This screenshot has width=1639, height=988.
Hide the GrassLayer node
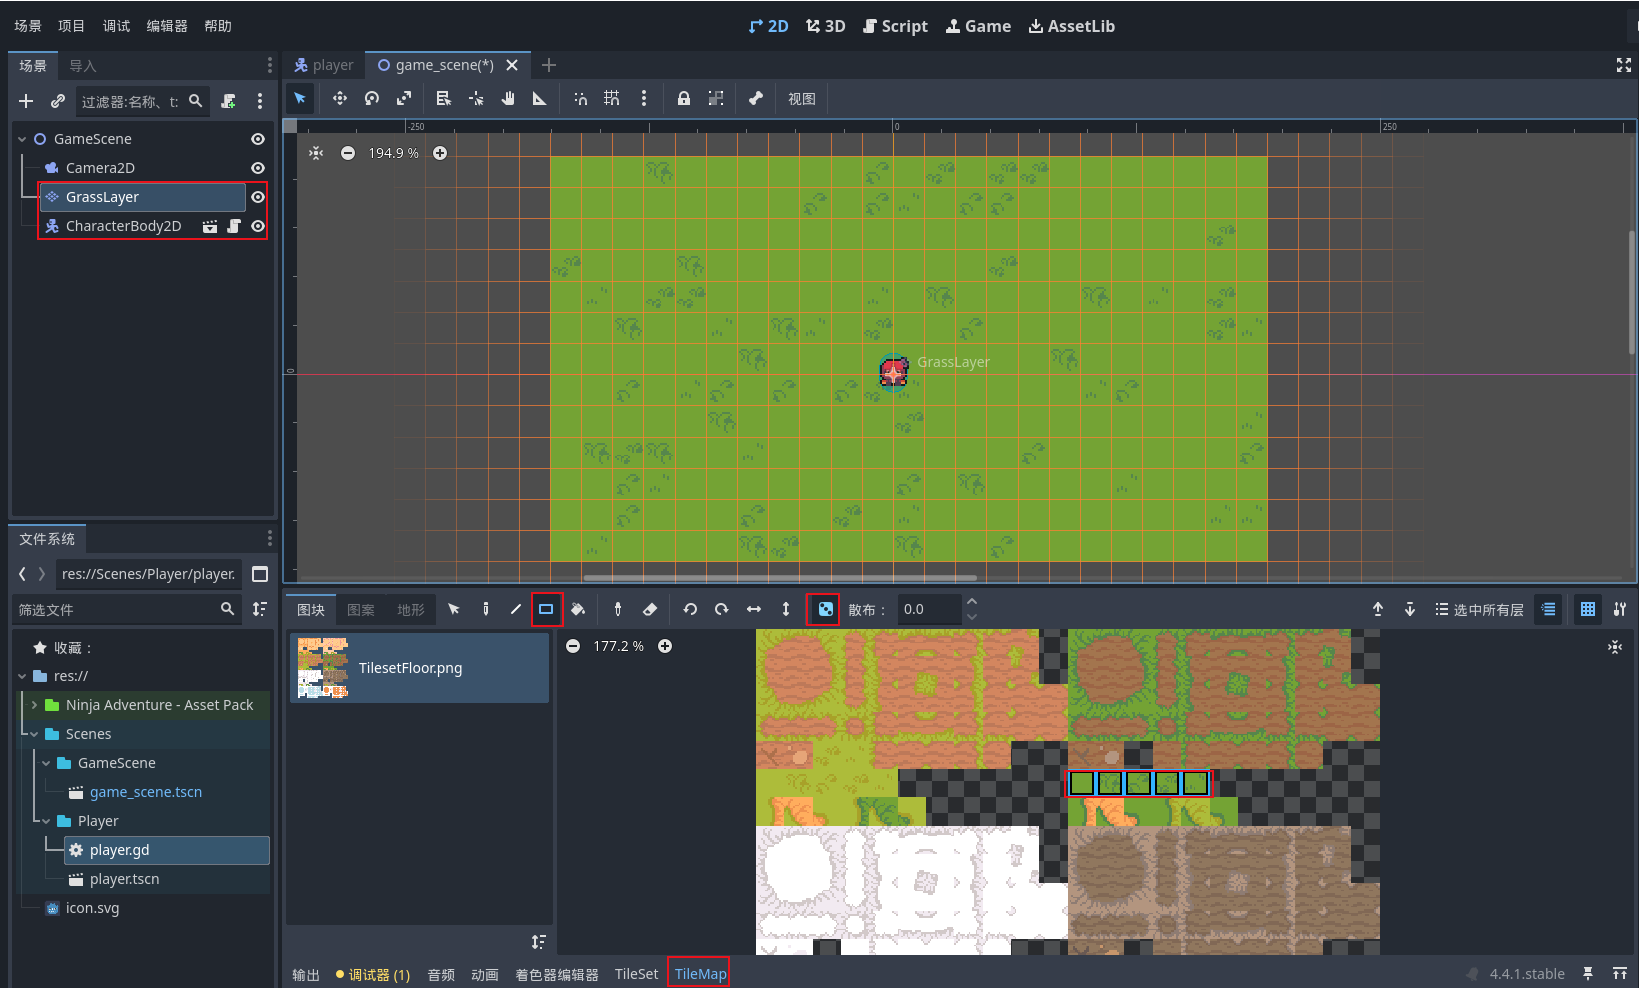pos(258,197)
